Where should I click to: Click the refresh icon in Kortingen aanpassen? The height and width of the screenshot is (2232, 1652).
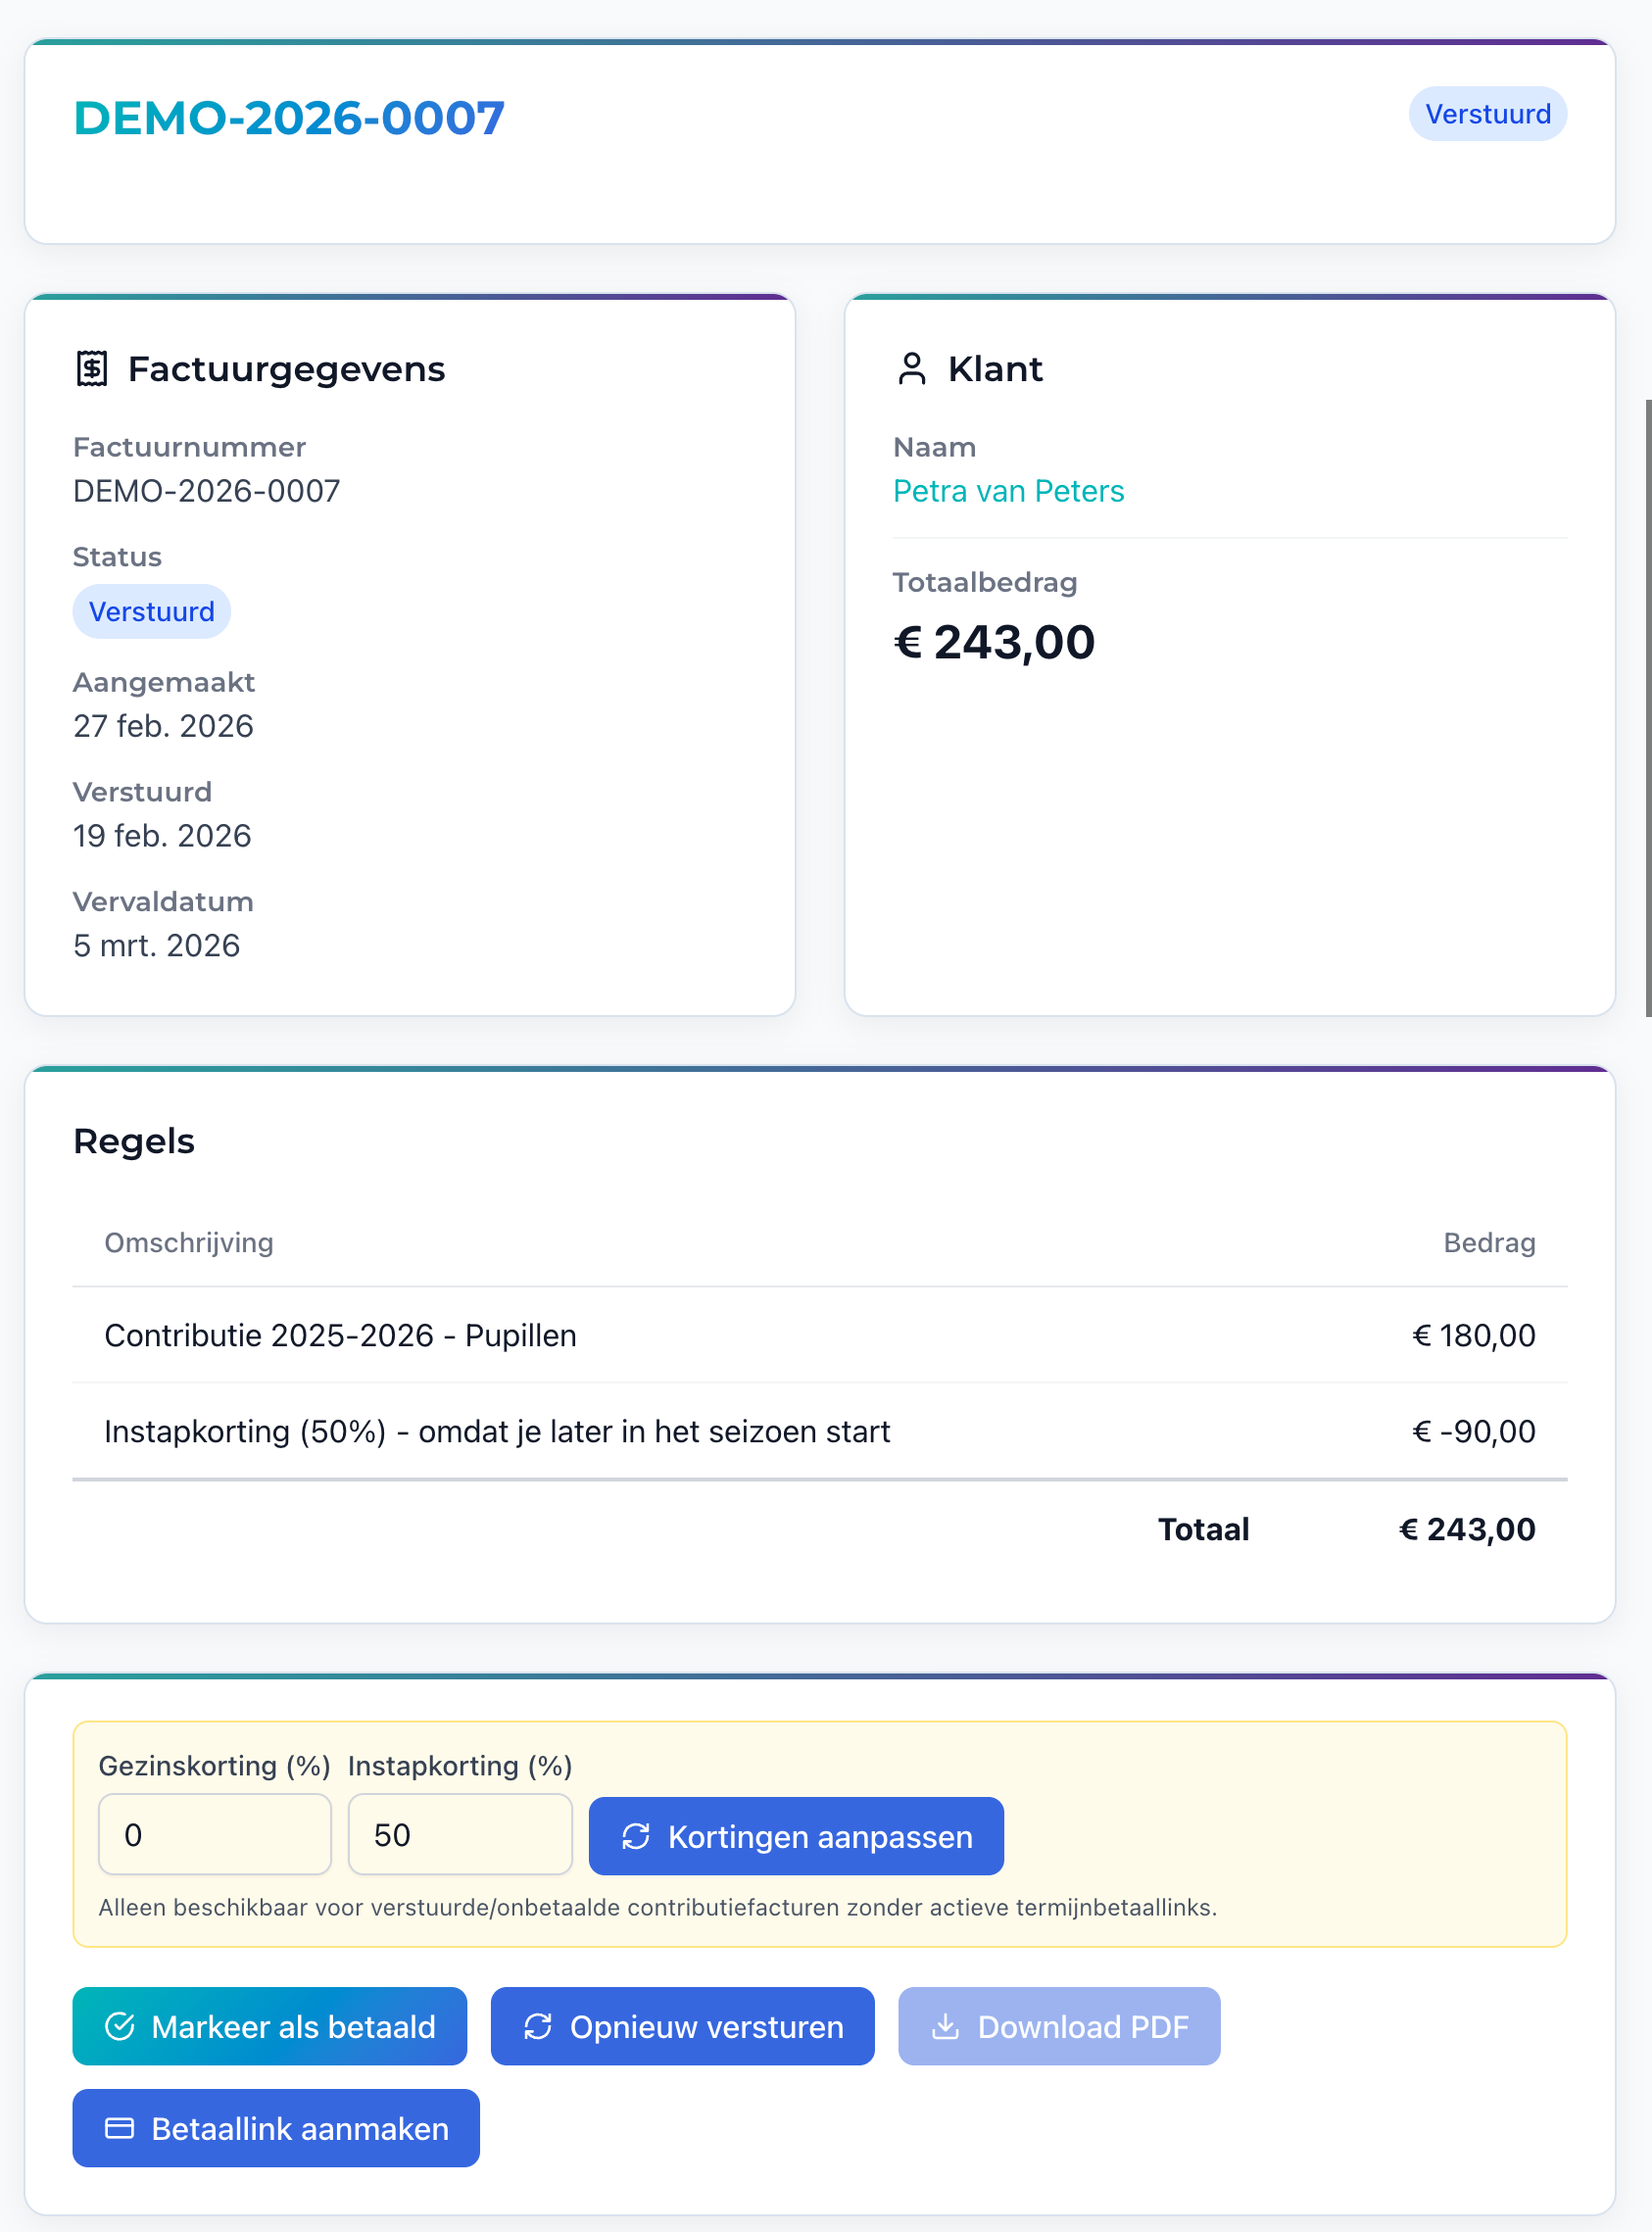click(636, 1836)
